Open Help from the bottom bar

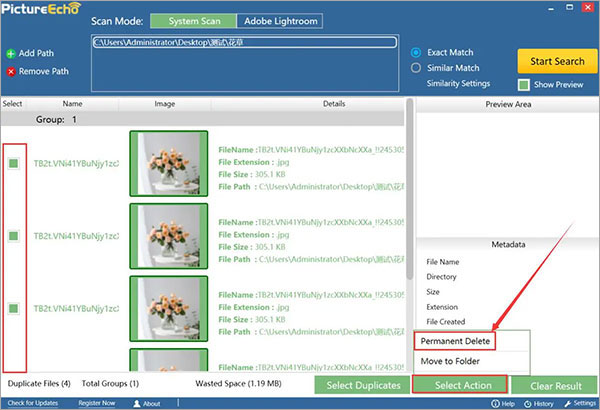(x=498, y=403)
